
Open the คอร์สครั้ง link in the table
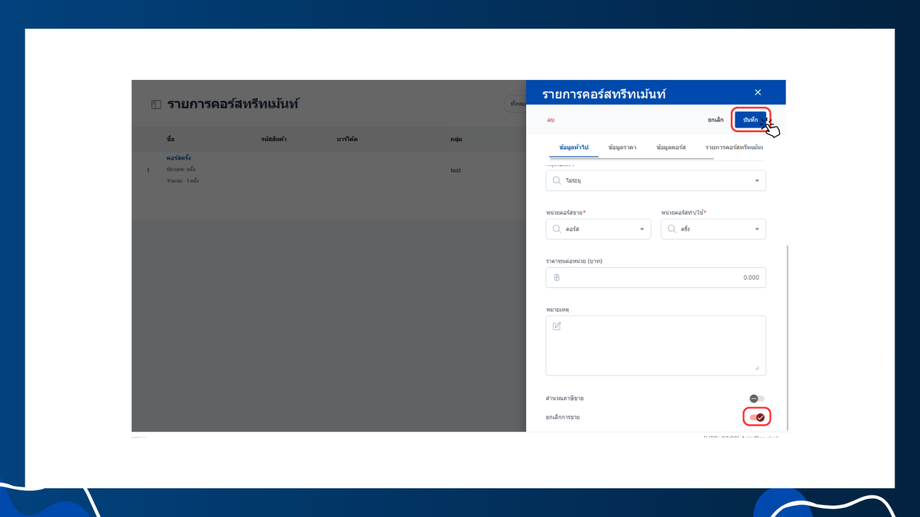(x=178, y=158)
